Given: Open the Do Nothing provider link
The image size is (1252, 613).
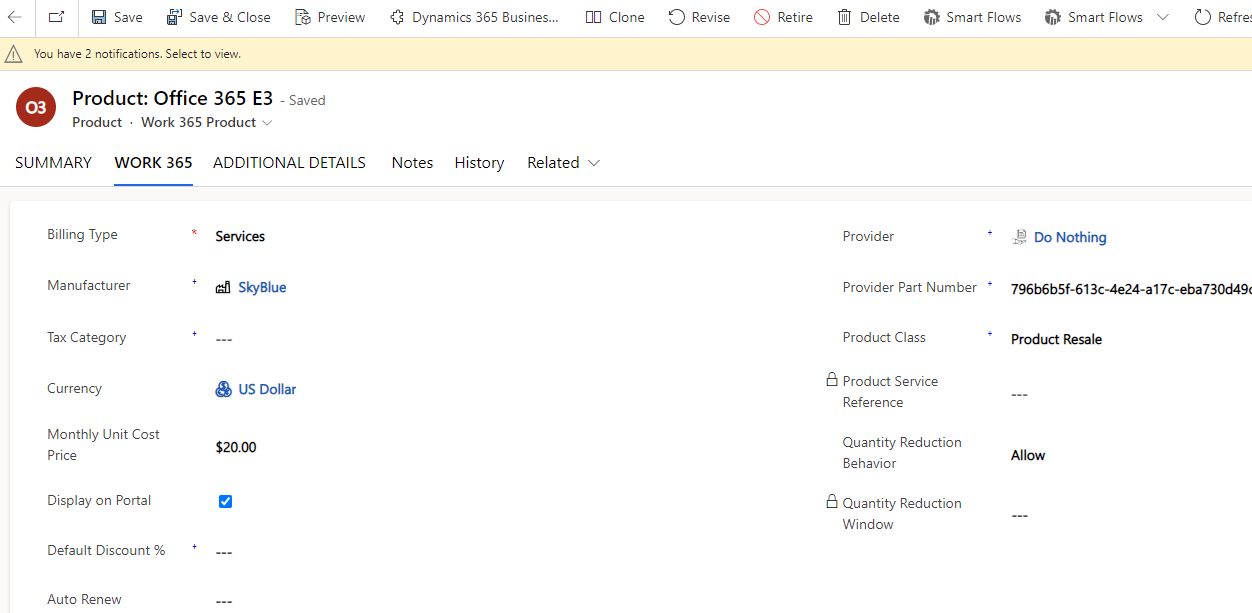Looking at the screenshot, I should (x=1070, y=237).
